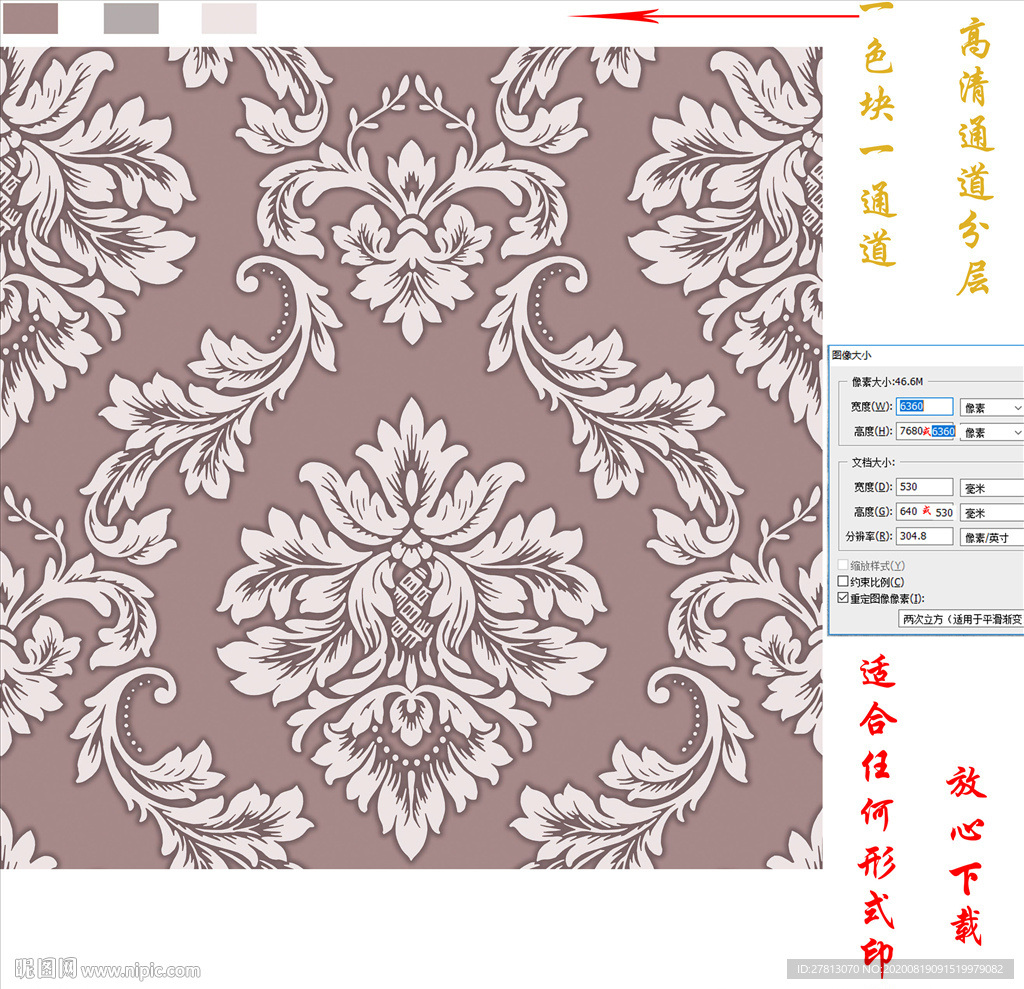Click the 宽度(W) label

(x=871, y=406)
